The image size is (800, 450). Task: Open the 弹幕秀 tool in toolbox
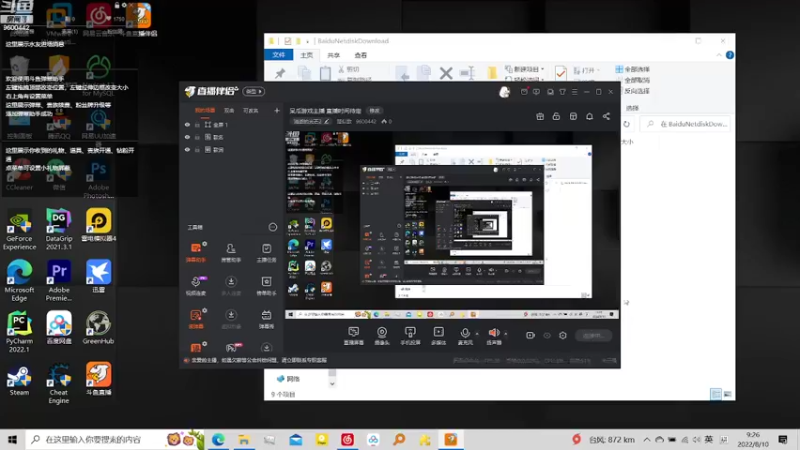tap(266, 319)
